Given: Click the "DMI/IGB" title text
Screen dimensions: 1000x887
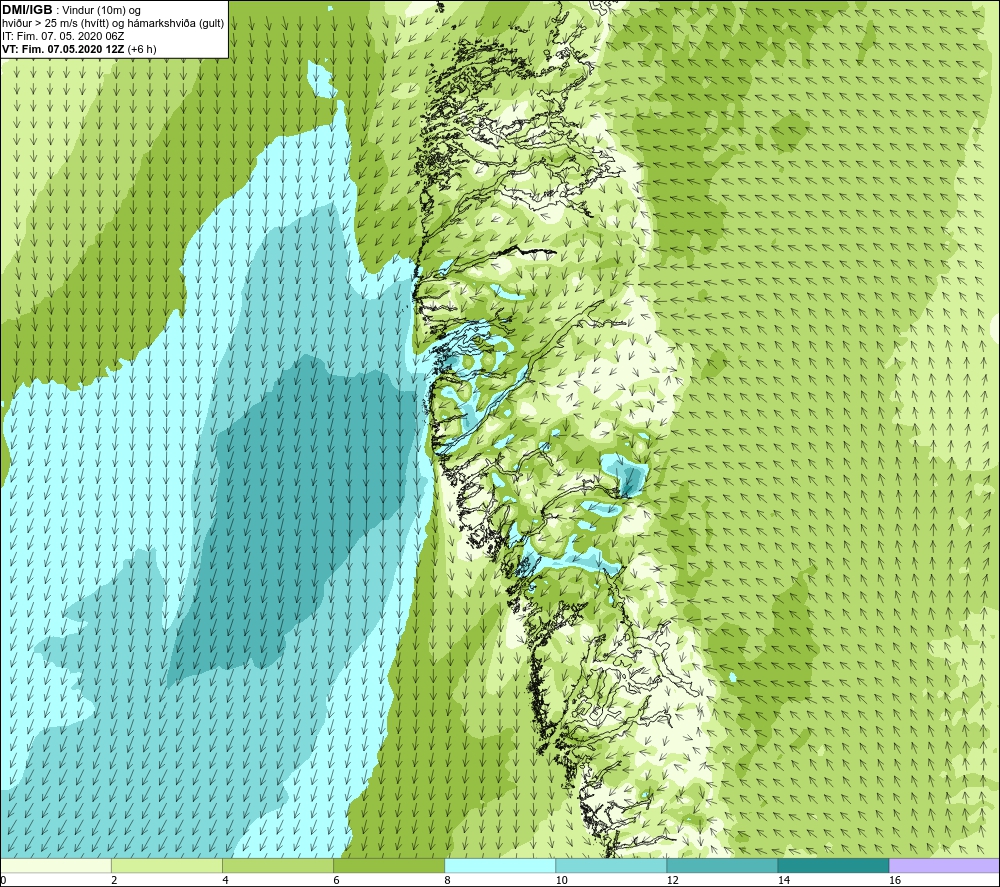Looking at the screenshot, I should (x=27, y=10).
